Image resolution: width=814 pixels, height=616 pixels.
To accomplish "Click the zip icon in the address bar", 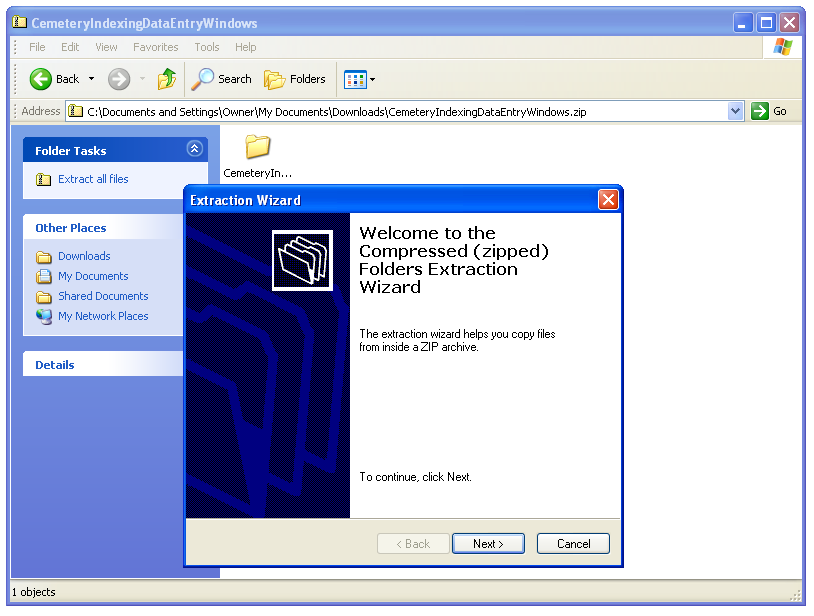I will point(76,111).
